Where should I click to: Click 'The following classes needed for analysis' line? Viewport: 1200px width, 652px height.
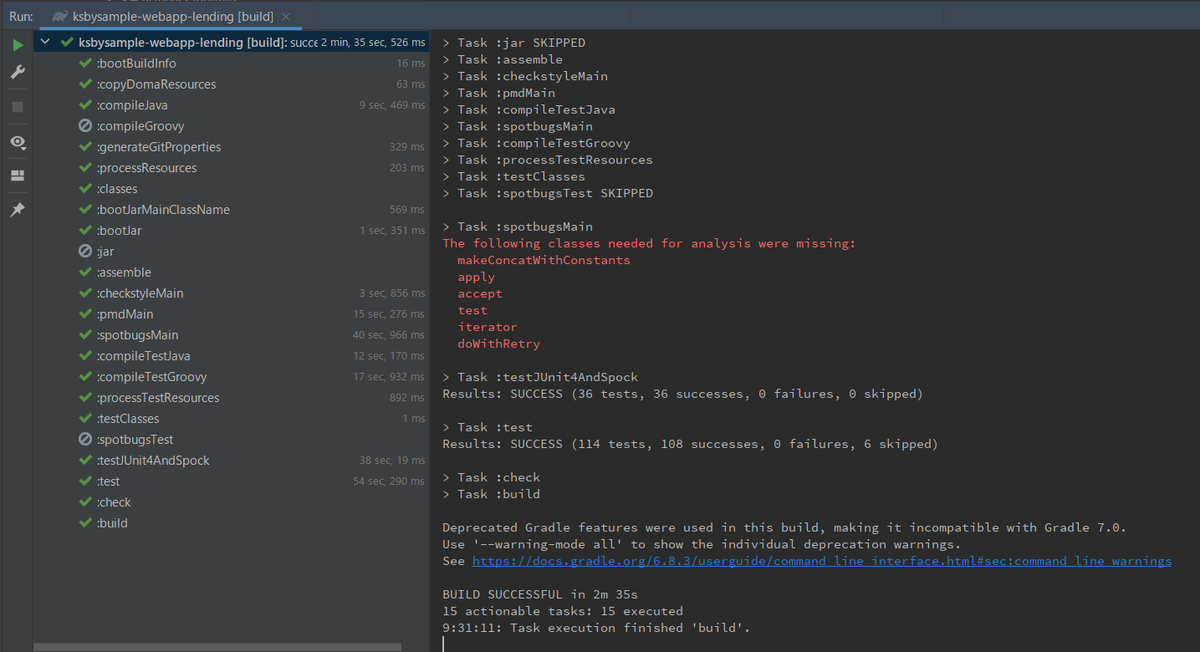click(649, 244)
